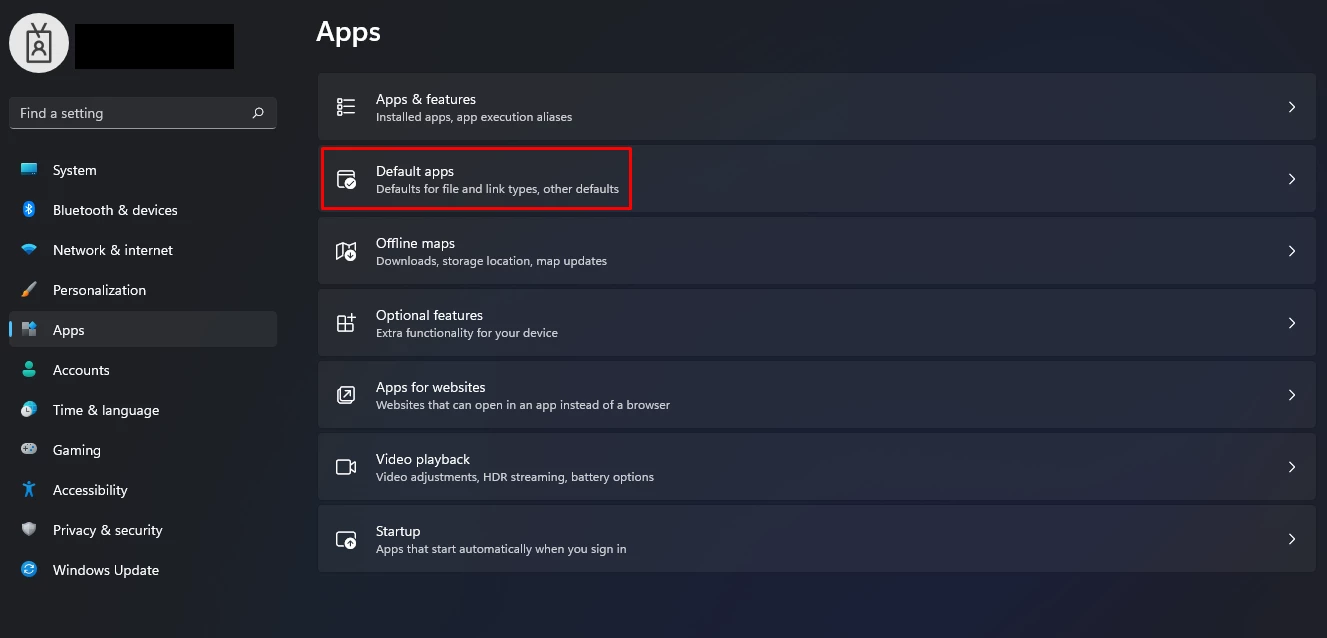Click the Video playback camera icon
Image resolution: width=1327 pixels, height=638 pixels.
[346, 467]
